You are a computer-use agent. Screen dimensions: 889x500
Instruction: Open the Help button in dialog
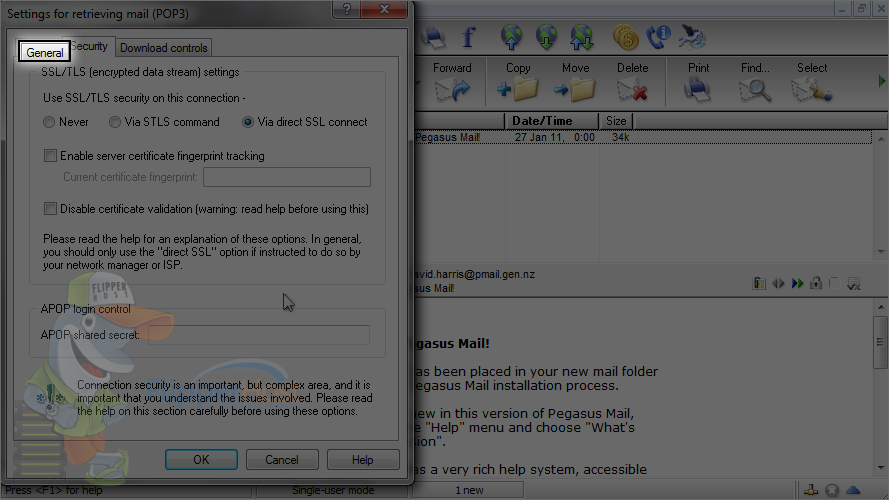click(x=363, y=460)
